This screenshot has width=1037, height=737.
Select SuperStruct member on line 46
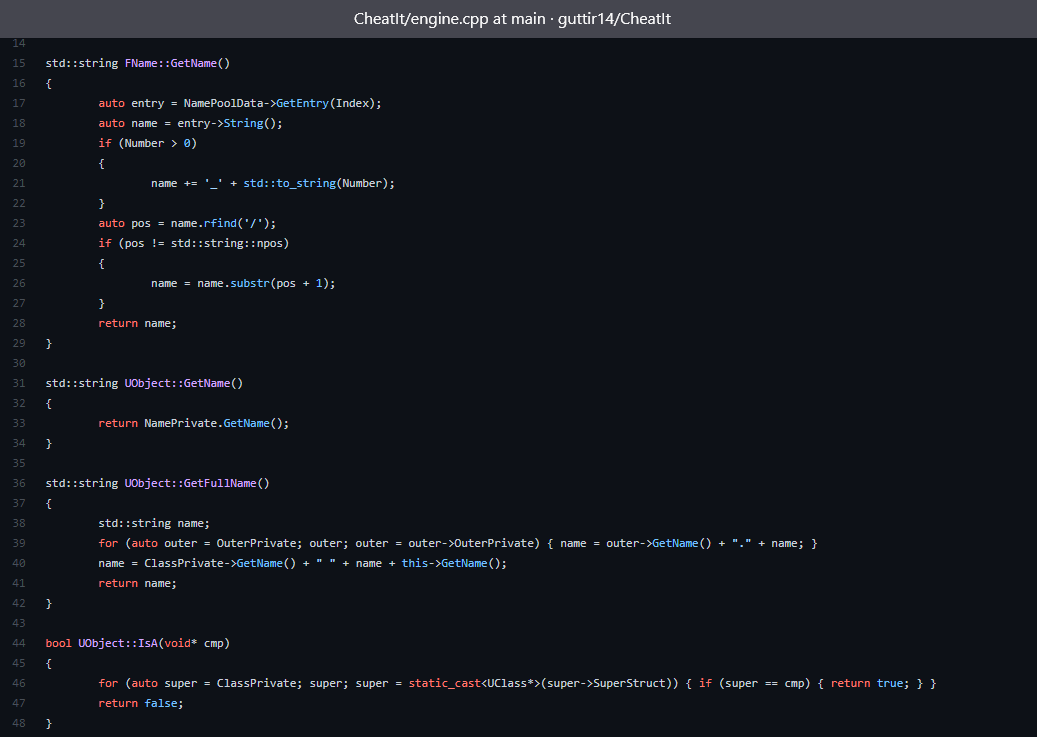coord(625,683)
